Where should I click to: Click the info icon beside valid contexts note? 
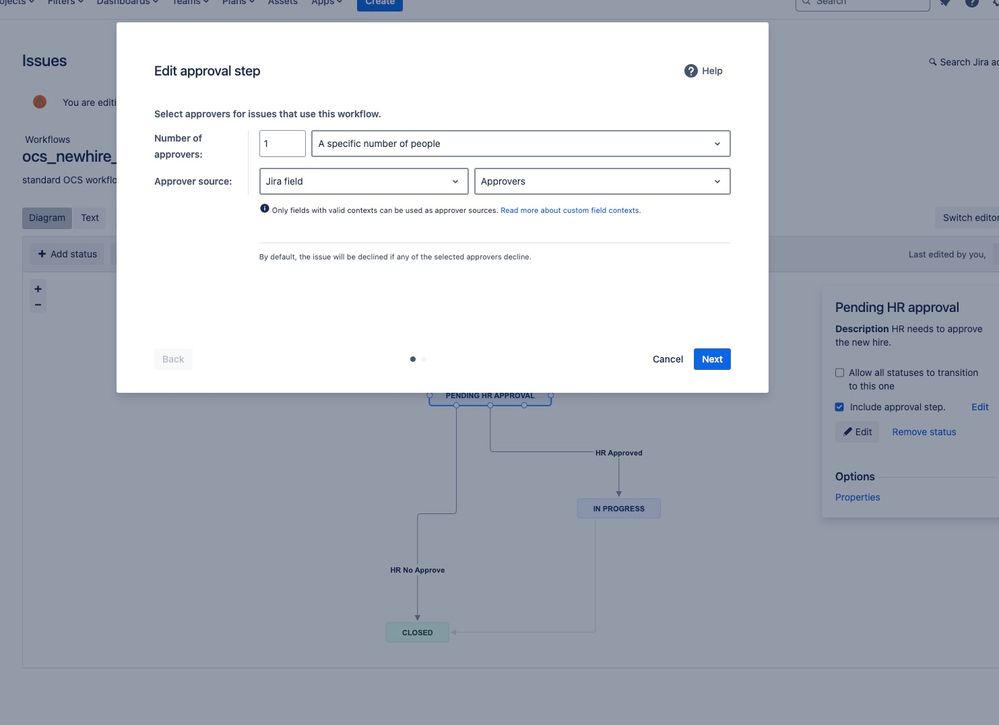[264, 208]
